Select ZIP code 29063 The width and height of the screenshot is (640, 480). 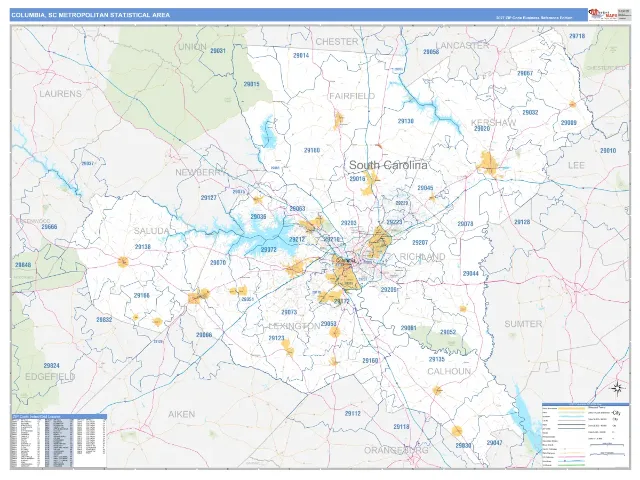click(x=297, y=209)
